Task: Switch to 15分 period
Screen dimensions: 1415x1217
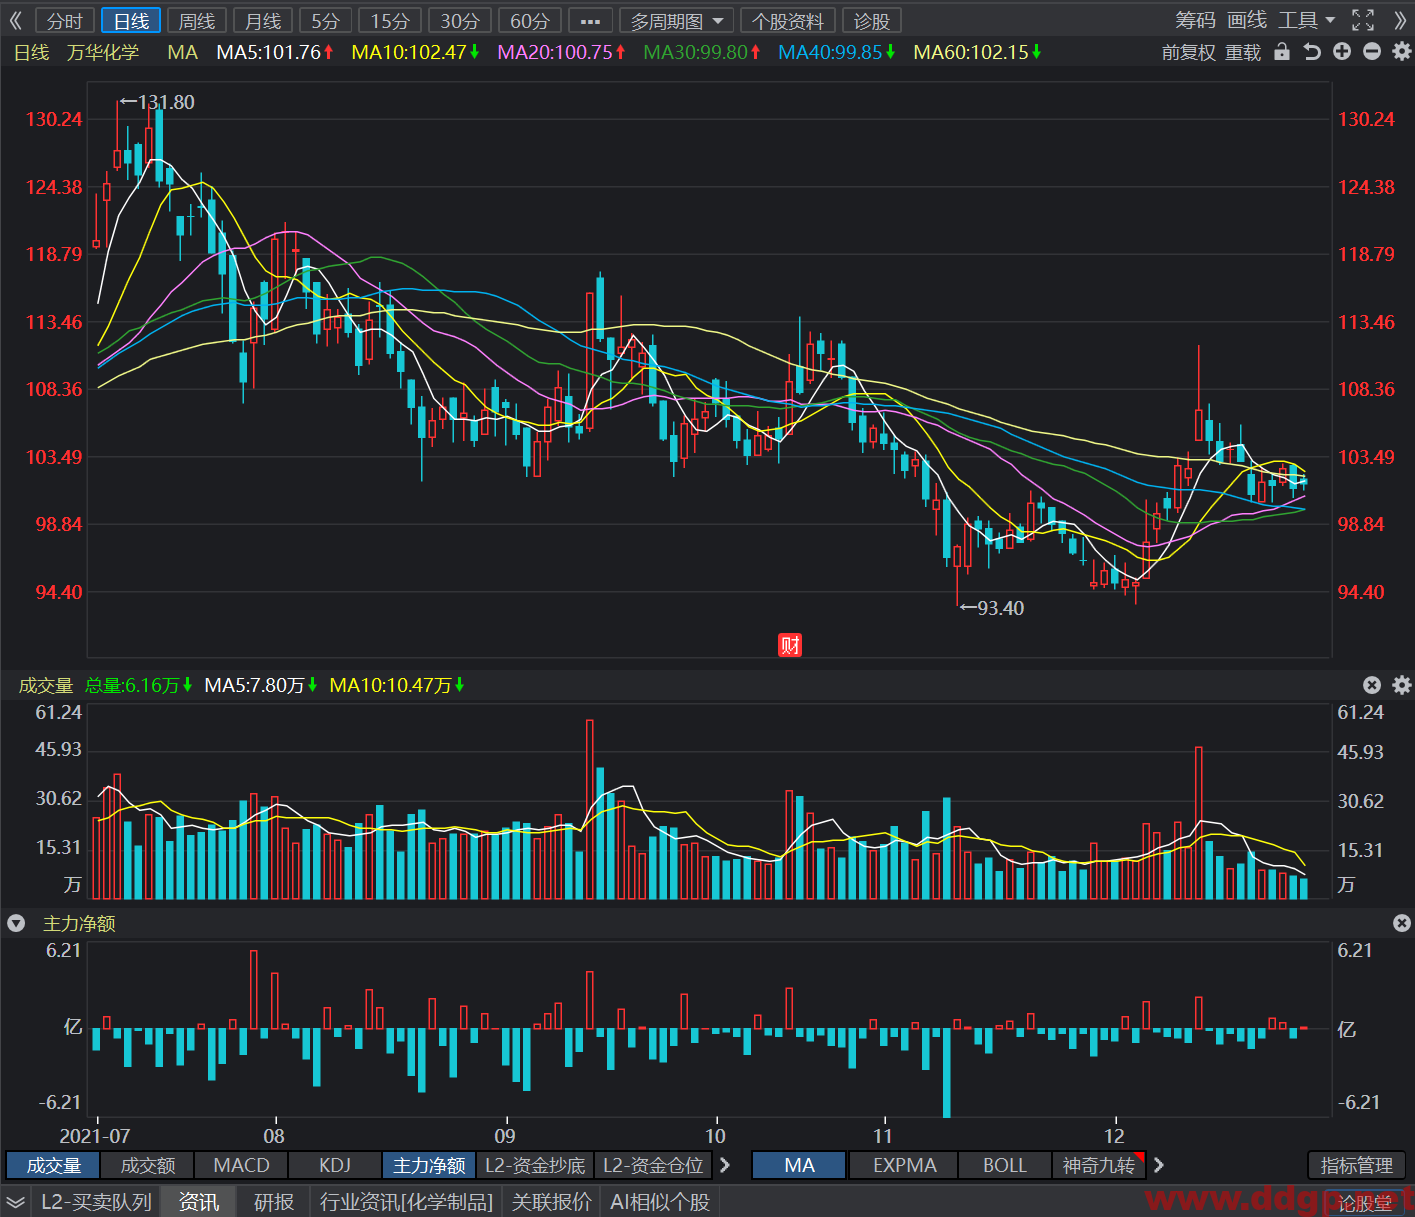Action: 390,21
